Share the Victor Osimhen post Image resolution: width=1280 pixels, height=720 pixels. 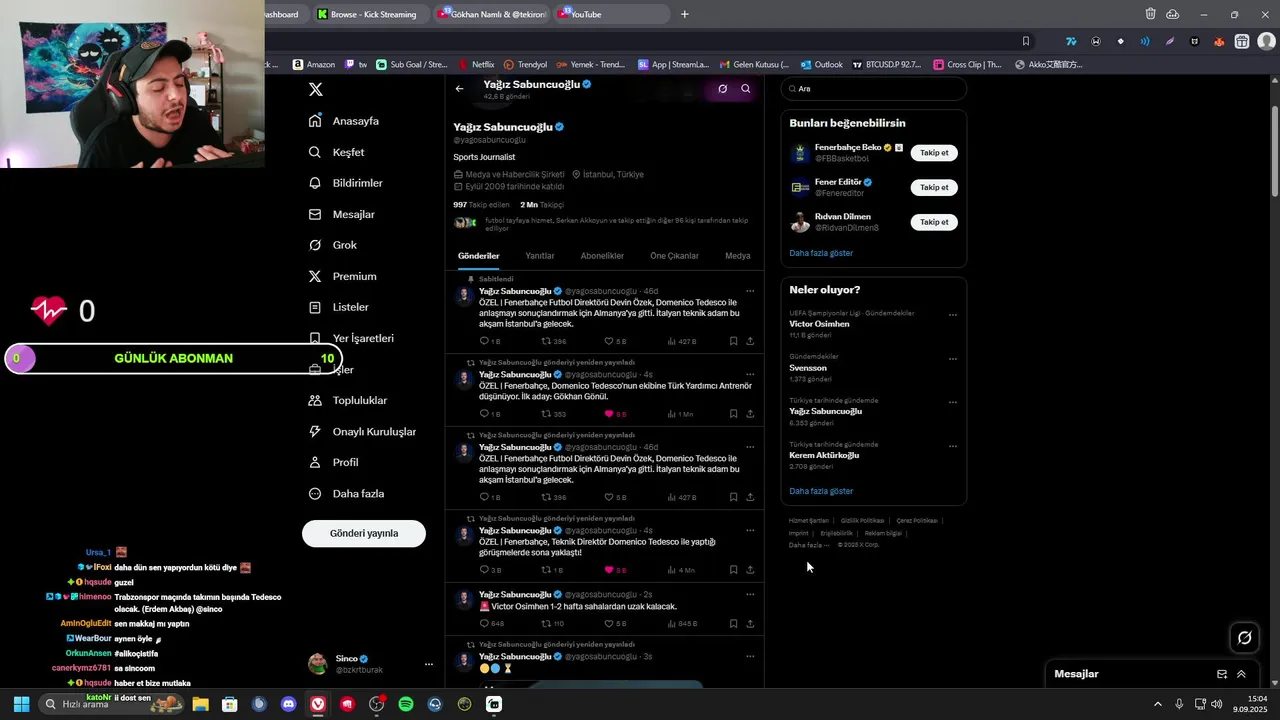click(750, 624)
